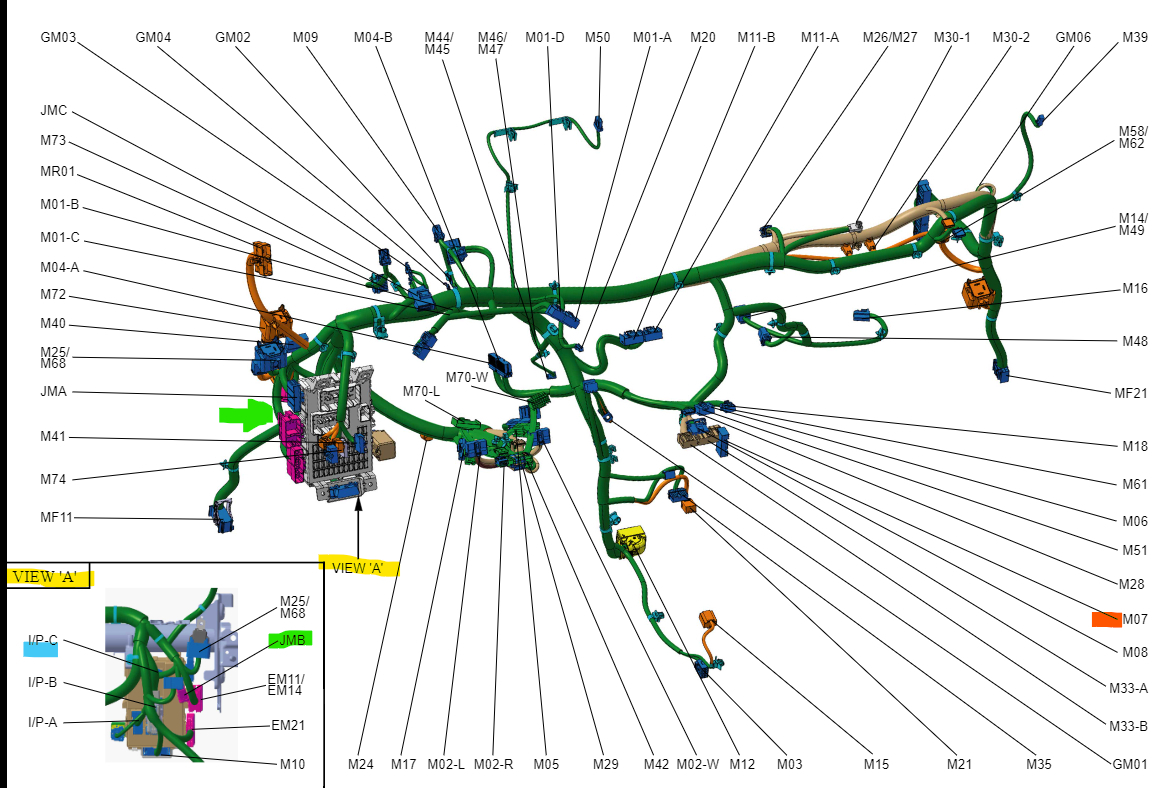Click the M73 label
Screen dimensions: 1172x788
(x=53, y=141)
